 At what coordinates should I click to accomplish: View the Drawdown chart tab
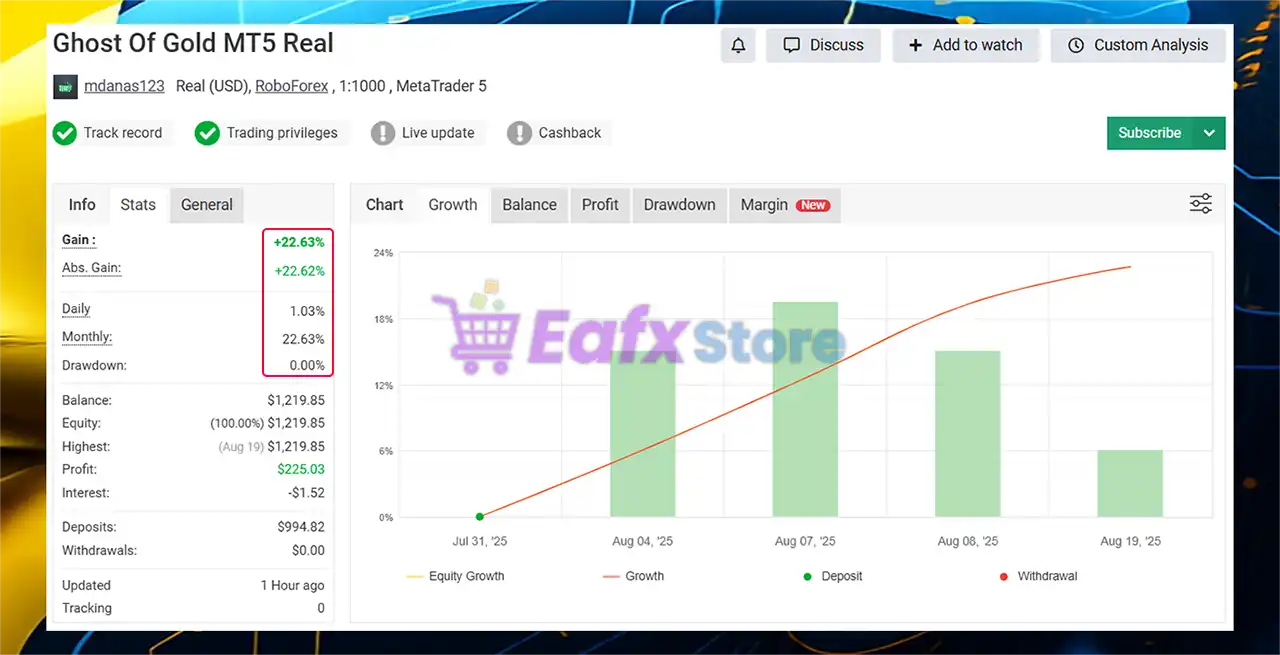point(680,204)
